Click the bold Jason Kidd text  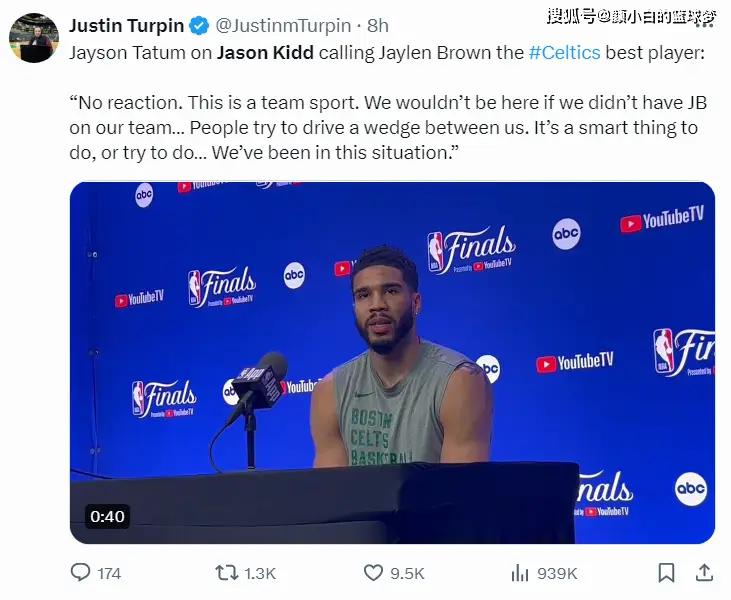(x=265, y=53)
